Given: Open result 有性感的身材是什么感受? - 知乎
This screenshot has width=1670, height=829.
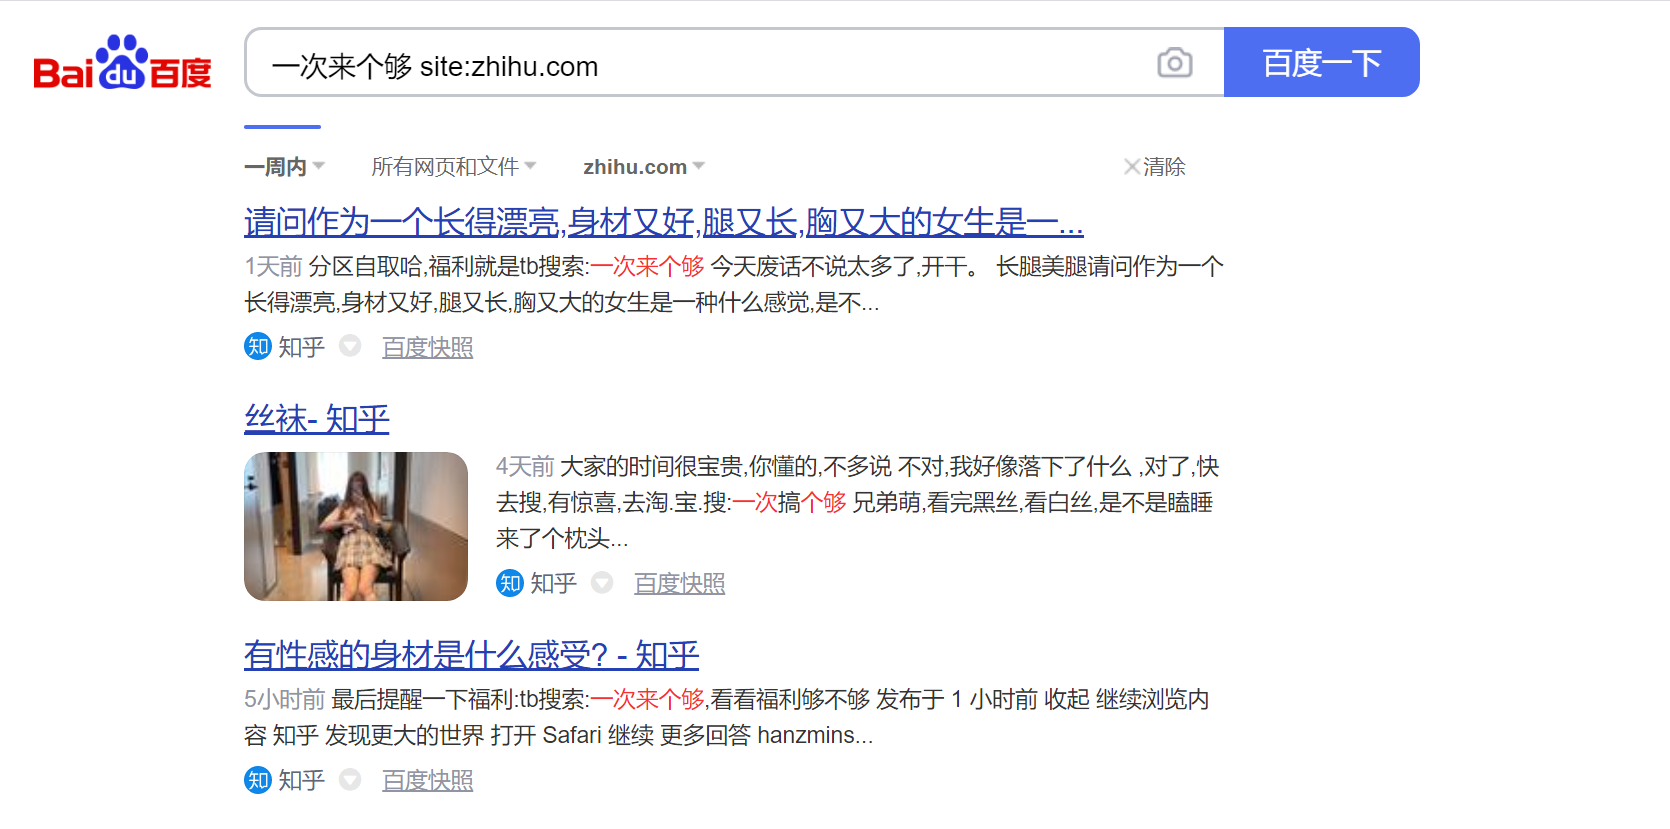Looking at the screenshot, I should coord(472,655).
